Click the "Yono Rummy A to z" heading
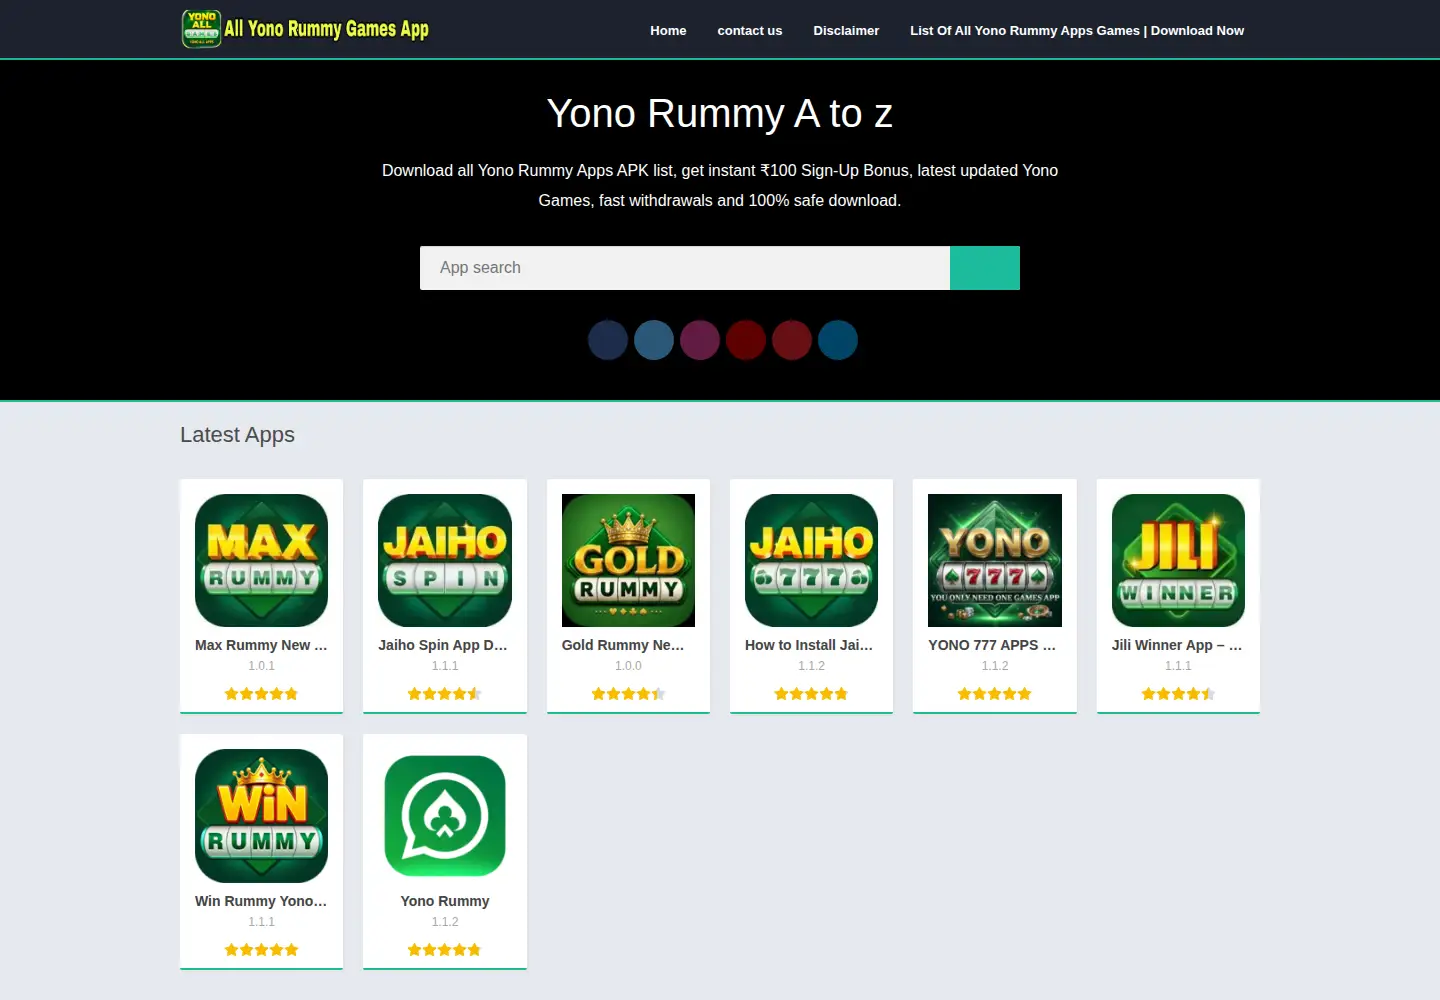 [x=720, y=114]
